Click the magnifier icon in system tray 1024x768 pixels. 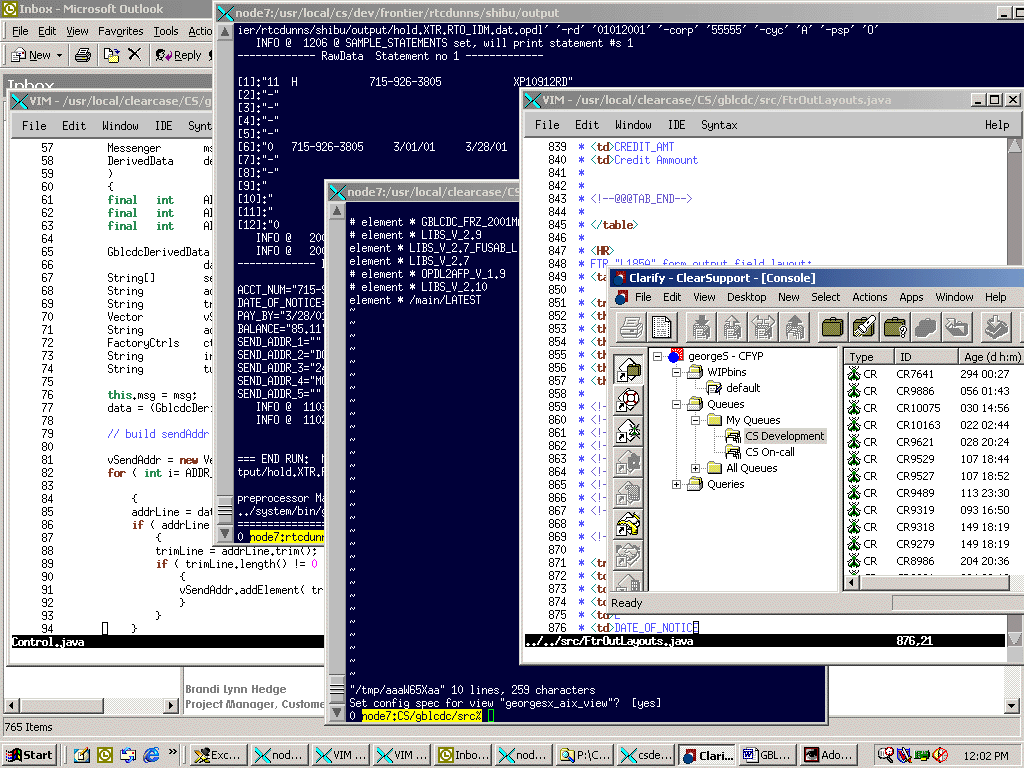(886, 755)
